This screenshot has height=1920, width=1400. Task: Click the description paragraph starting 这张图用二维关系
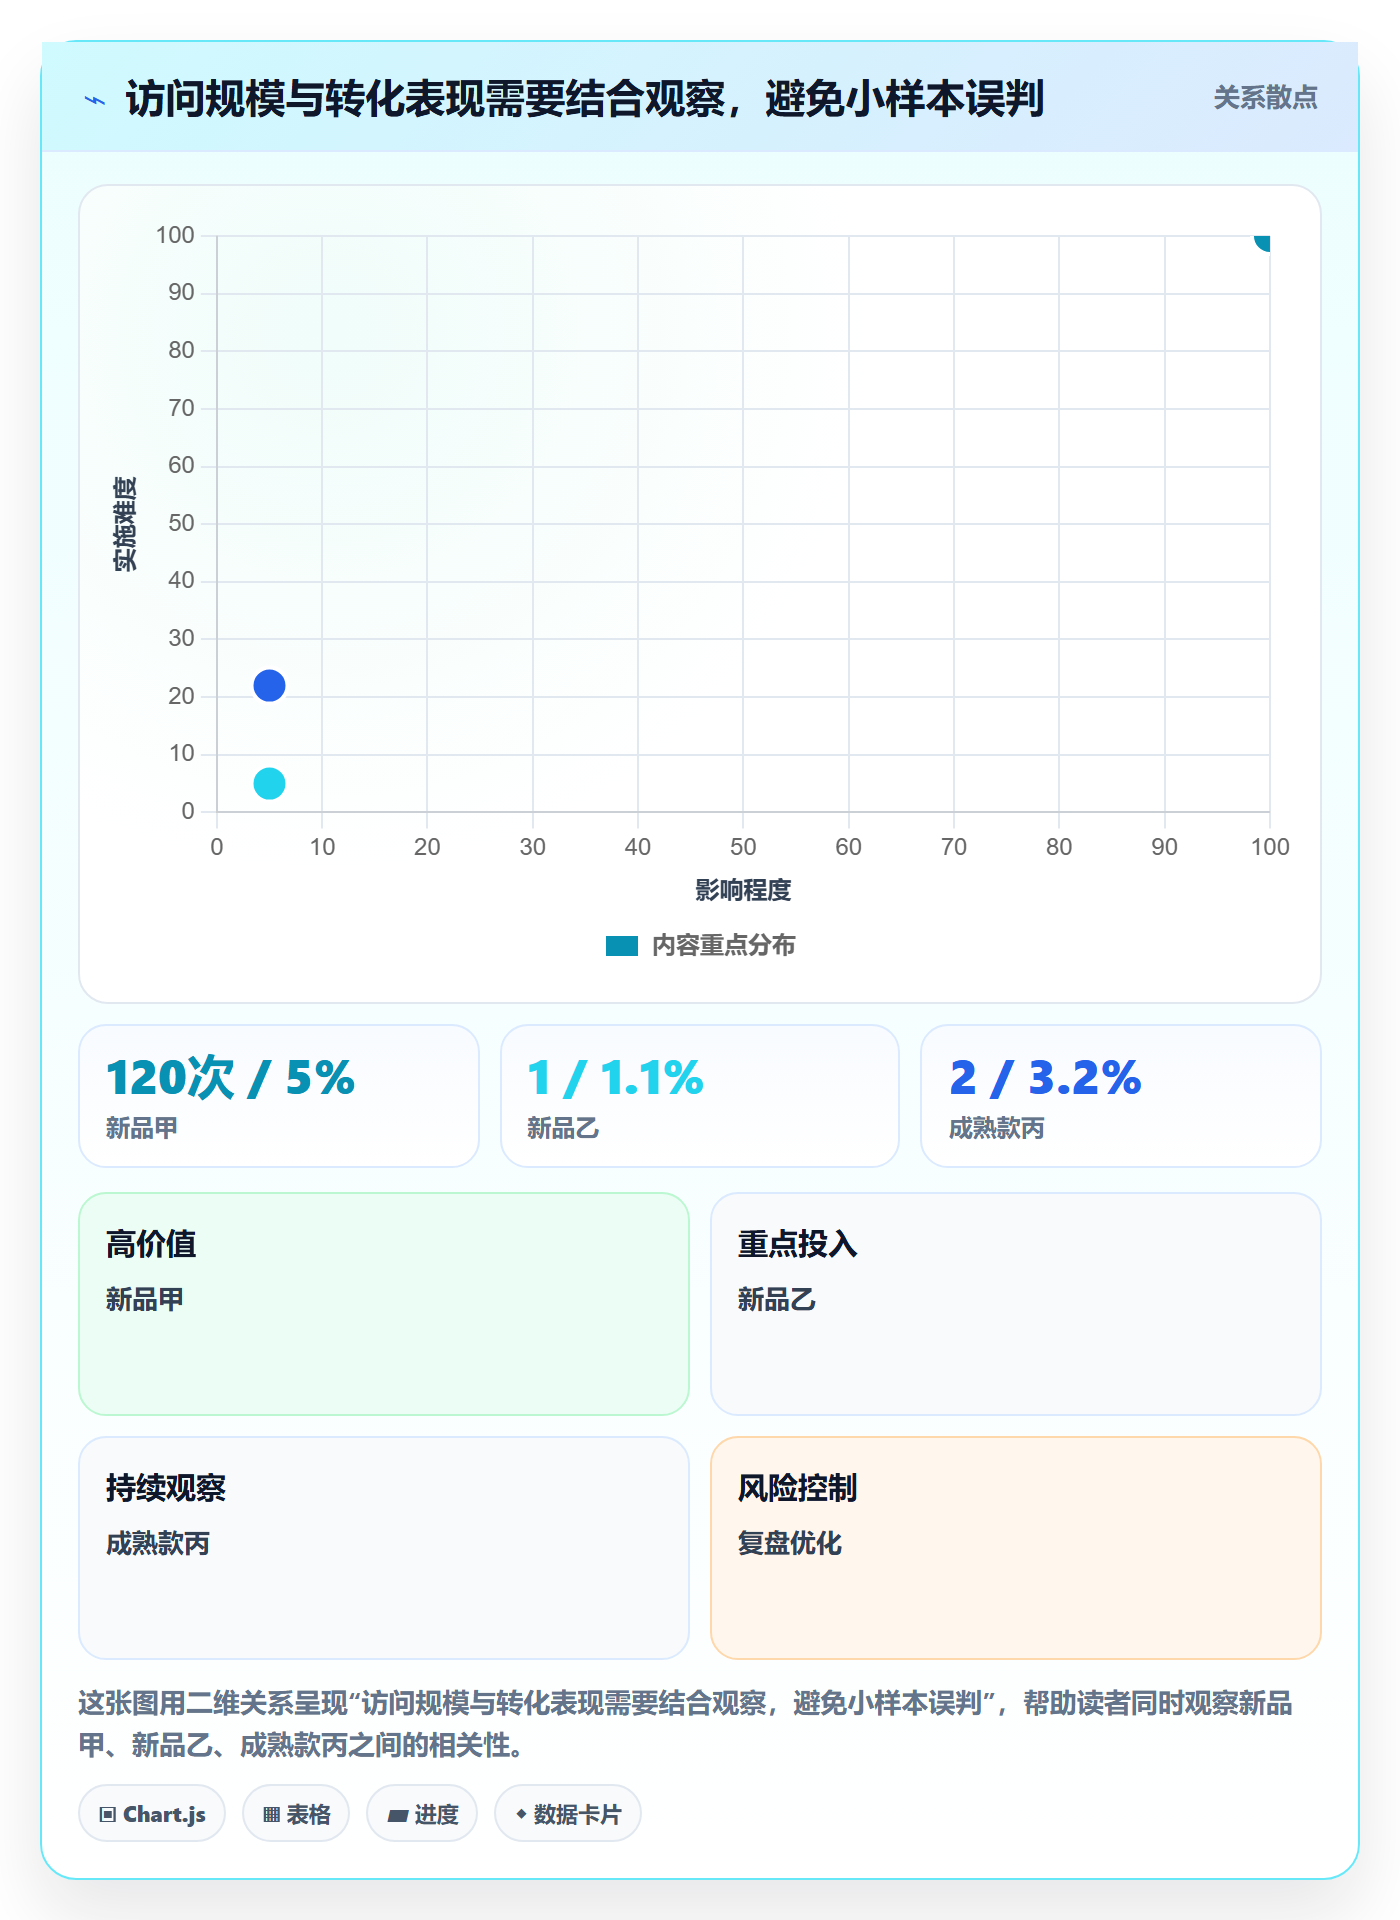(x=686, y=1724)
